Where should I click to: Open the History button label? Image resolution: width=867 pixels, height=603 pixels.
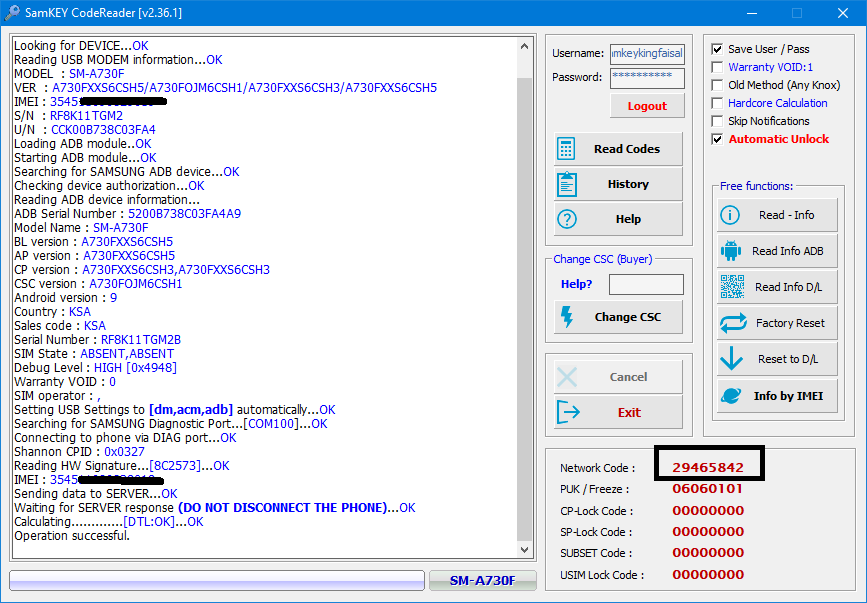[628, 184]
